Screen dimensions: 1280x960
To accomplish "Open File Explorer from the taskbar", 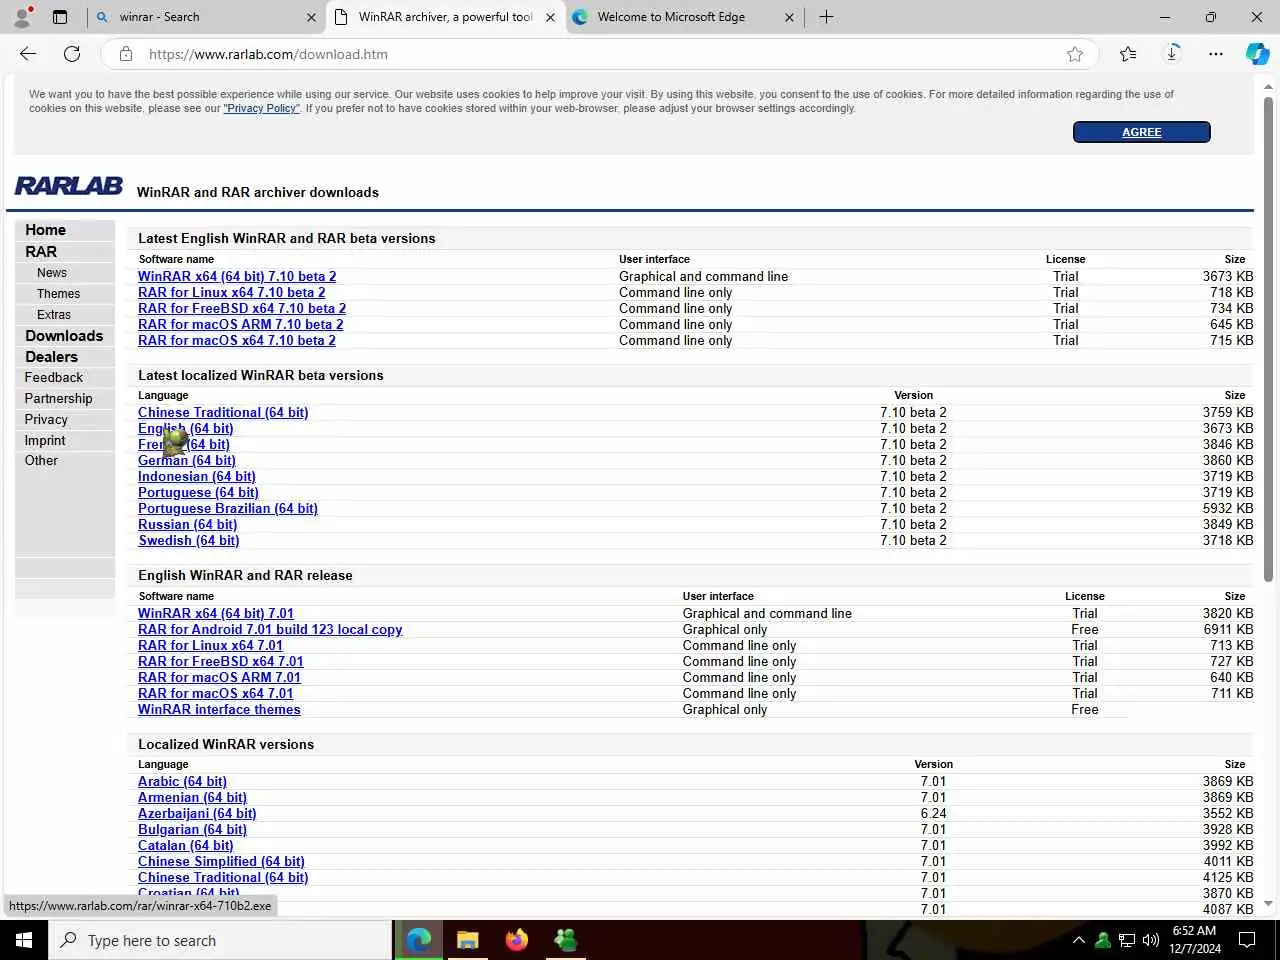I will pyautogui.click(x=468, y=940).
